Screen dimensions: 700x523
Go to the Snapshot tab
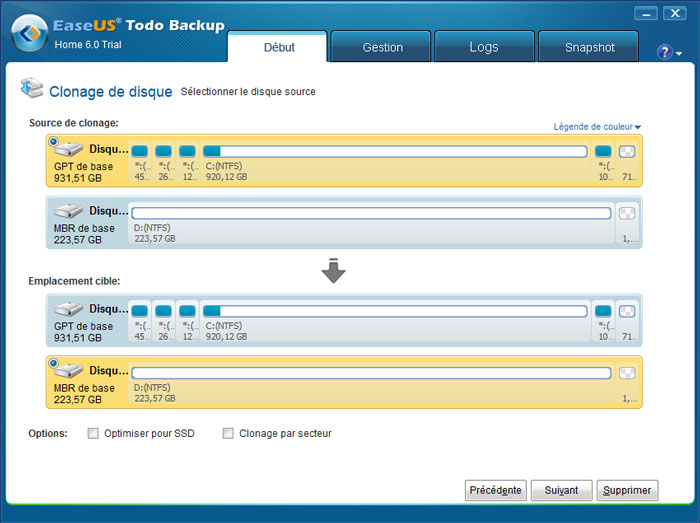(x=589, y=47)
